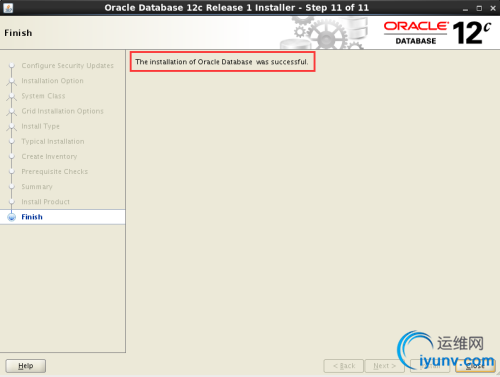Image resolution: width=500 pixels, height=377 pixels.
Task: Click the installer window title bar icon
Action: click(x=8, y=8)
